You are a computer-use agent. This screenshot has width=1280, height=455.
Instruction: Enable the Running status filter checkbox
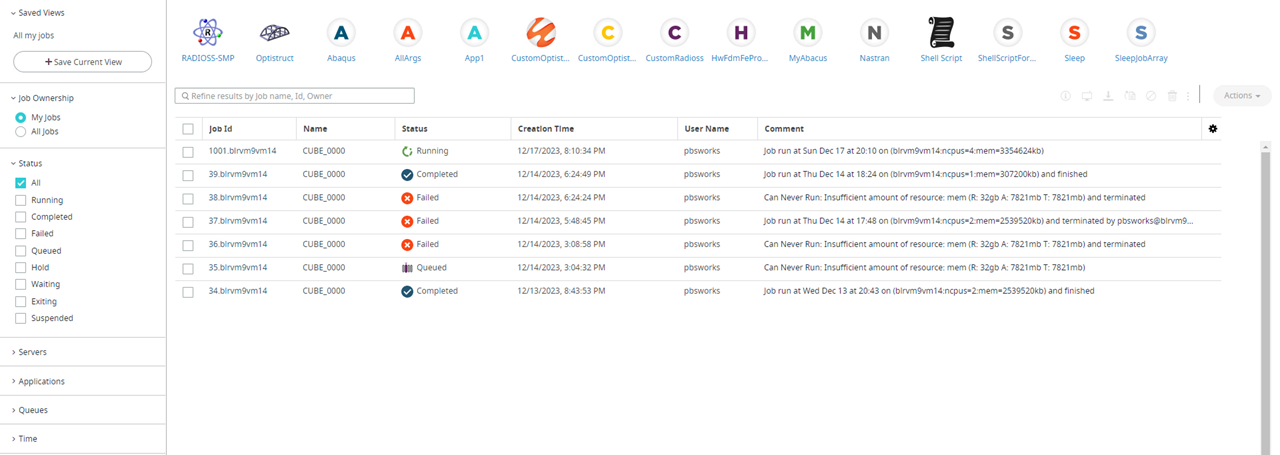21,200
